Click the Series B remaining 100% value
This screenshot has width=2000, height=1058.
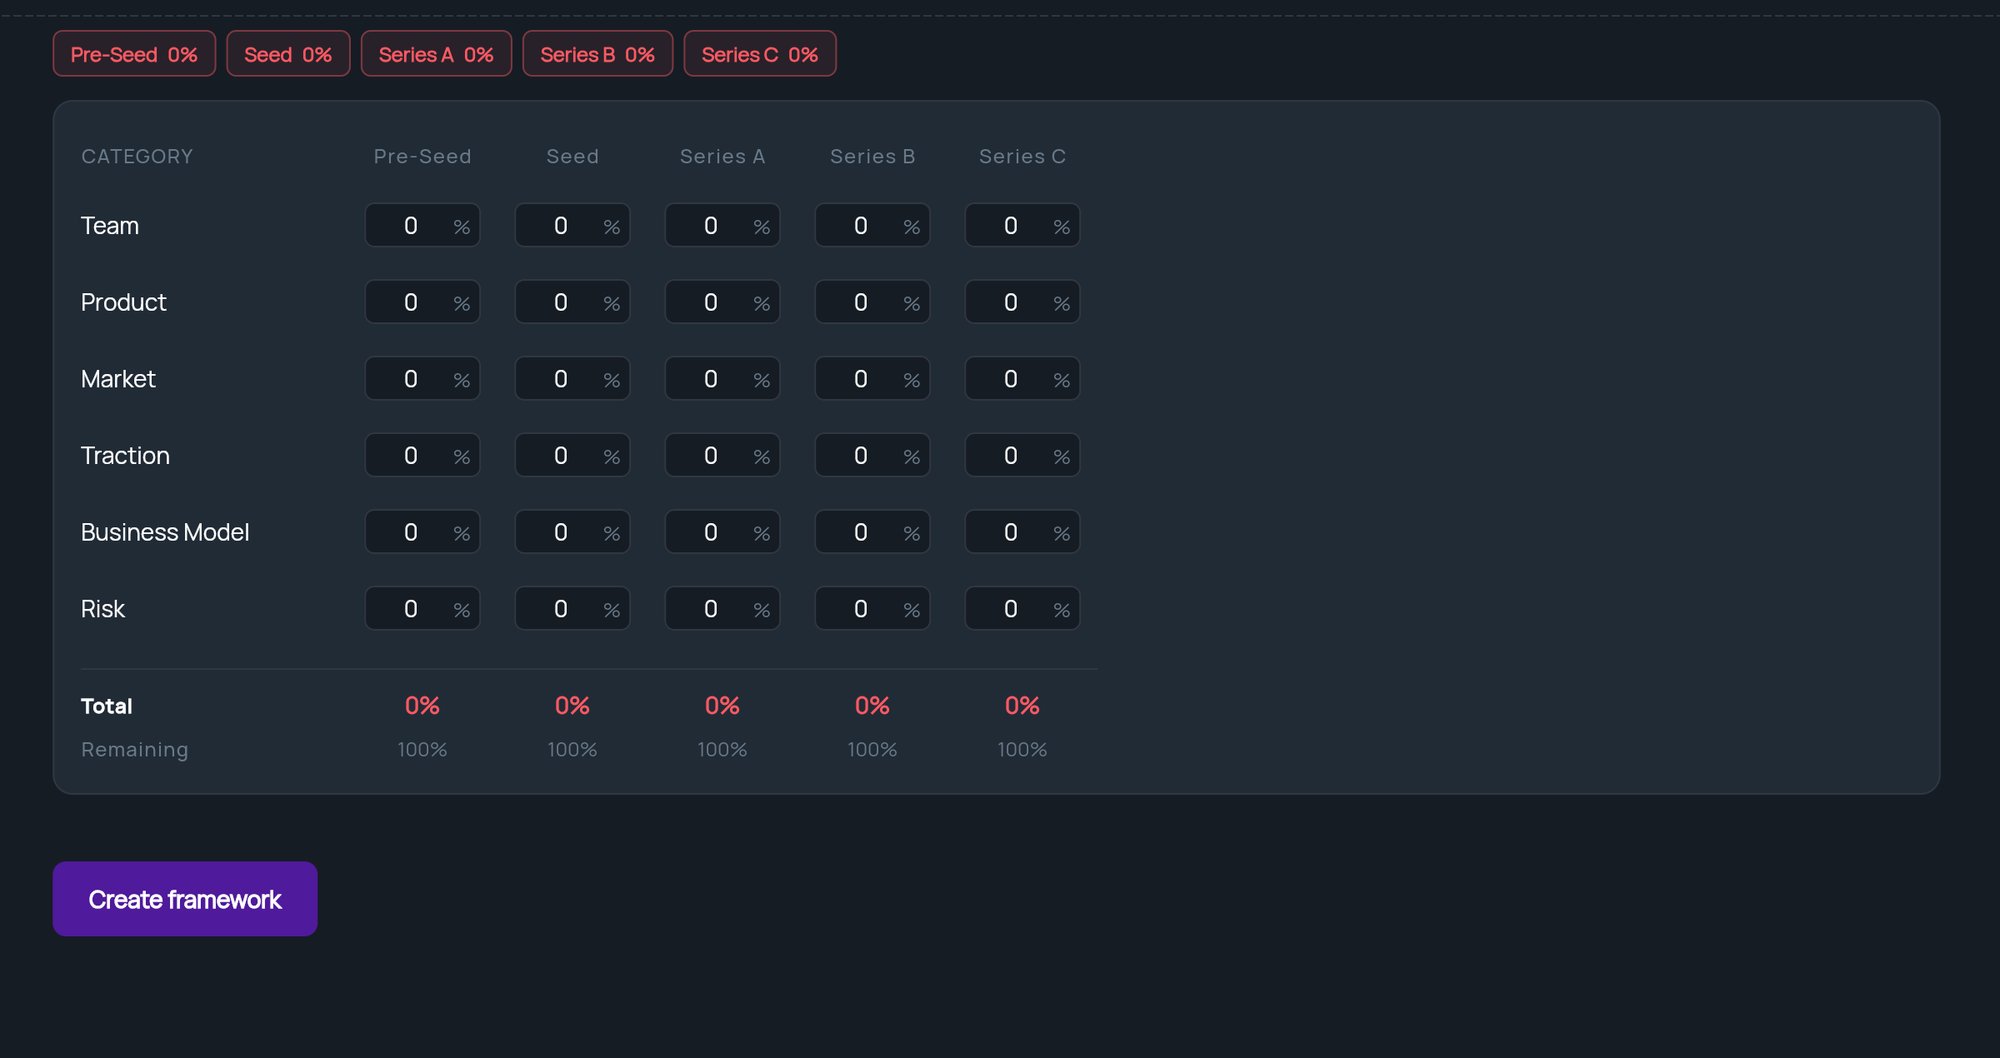[x=872, y=749]
